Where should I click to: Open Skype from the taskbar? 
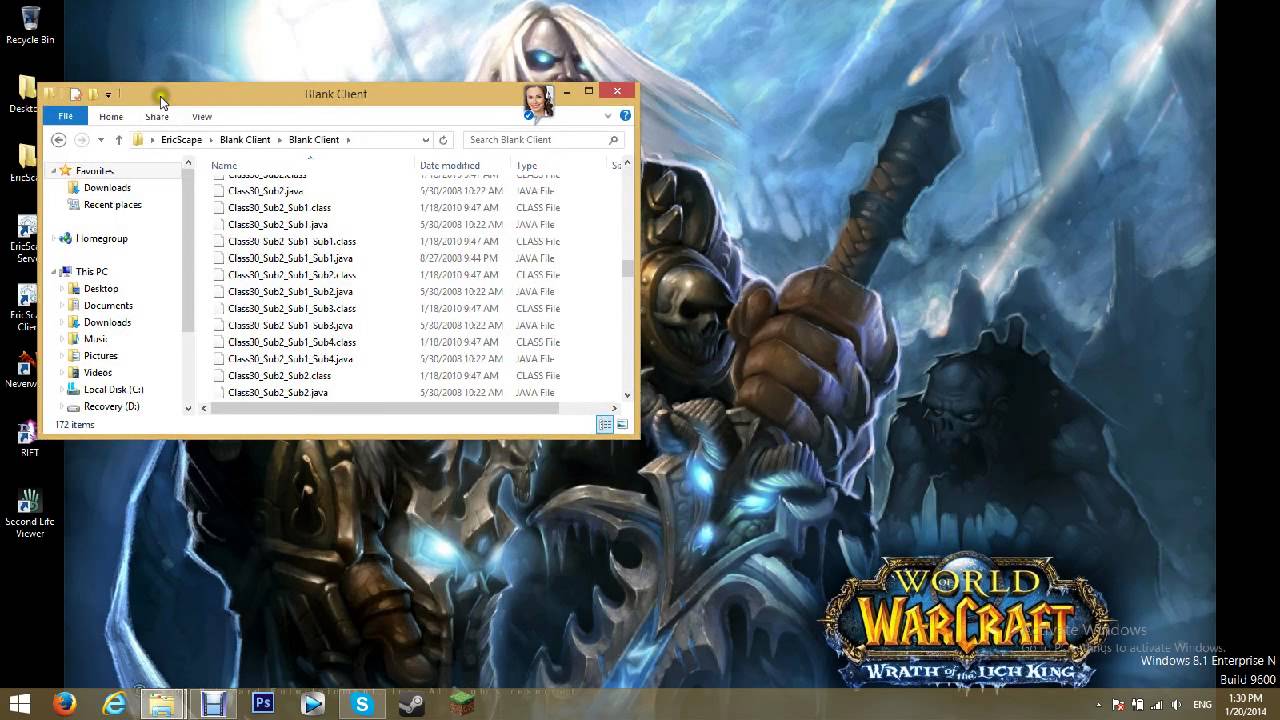[x=362, y=704]
